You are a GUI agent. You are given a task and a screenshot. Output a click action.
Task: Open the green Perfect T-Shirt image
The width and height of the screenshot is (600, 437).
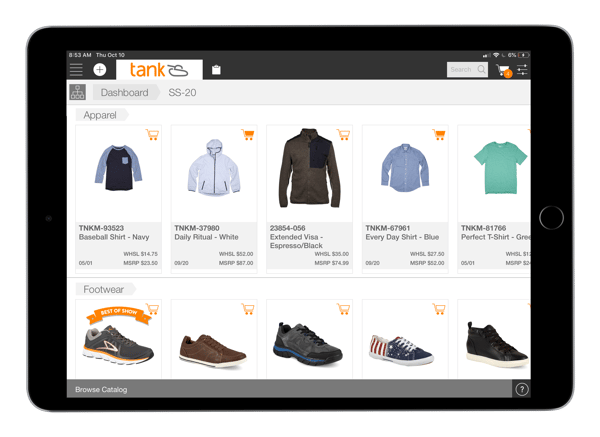pos(501,168)
